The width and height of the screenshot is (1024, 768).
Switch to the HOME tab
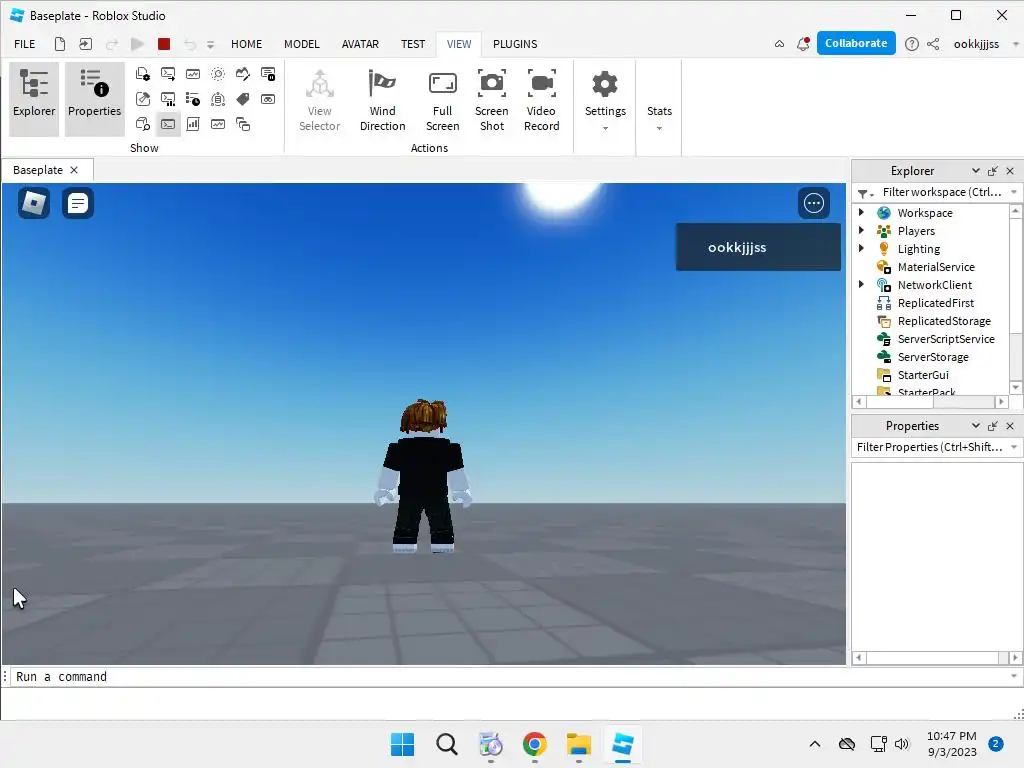[246, 44]
